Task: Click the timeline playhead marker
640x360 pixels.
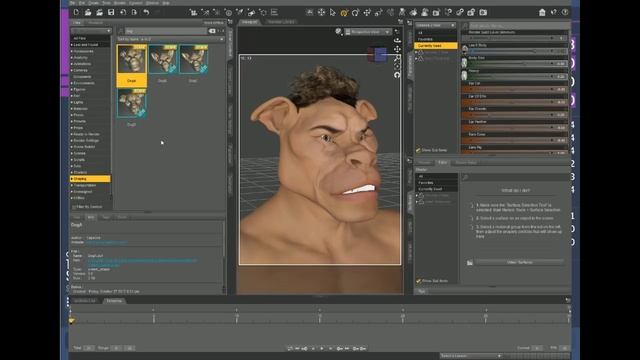Action: click(71, 321)
